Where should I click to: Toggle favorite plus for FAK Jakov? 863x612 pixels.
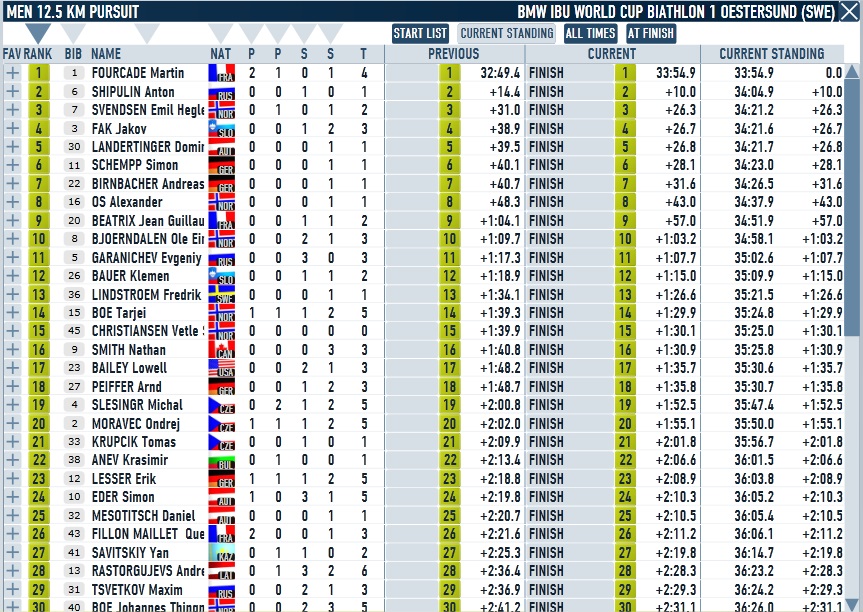click(13, 128)
